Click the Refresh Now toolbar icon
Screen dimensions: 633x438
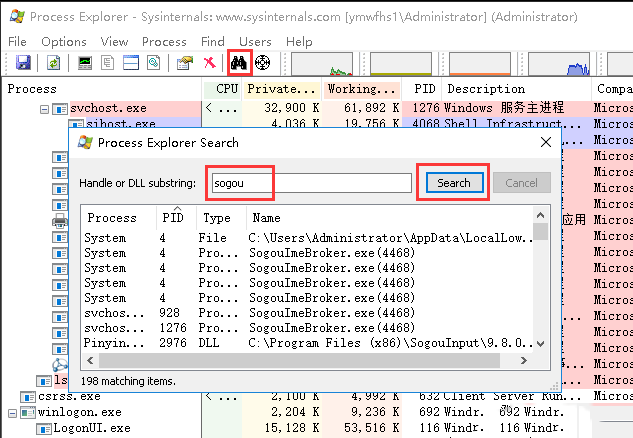point(53,63)
